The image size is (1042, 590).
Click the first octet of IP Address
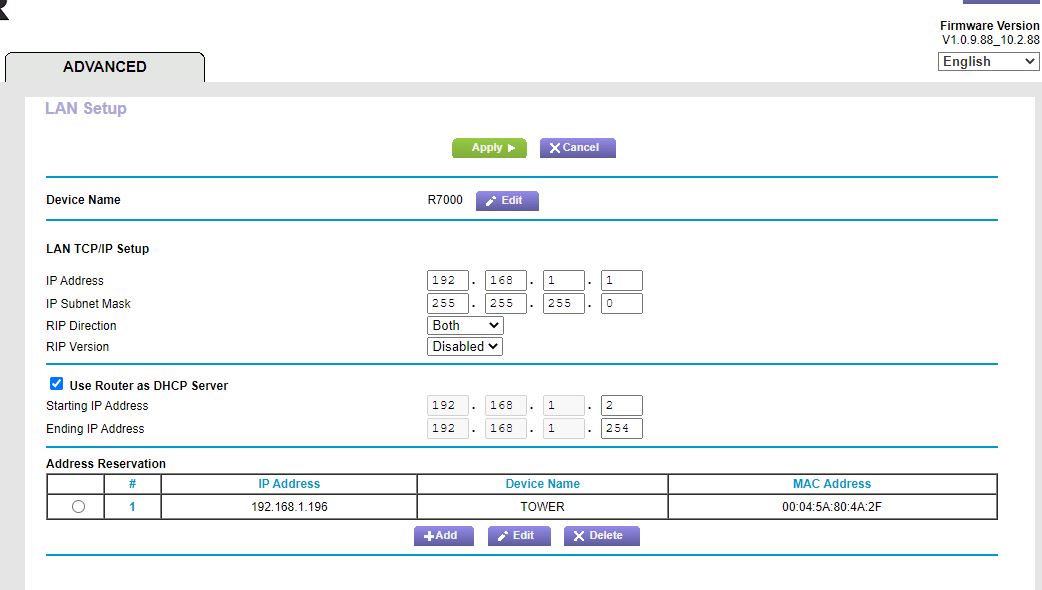[x=447, y=281]
